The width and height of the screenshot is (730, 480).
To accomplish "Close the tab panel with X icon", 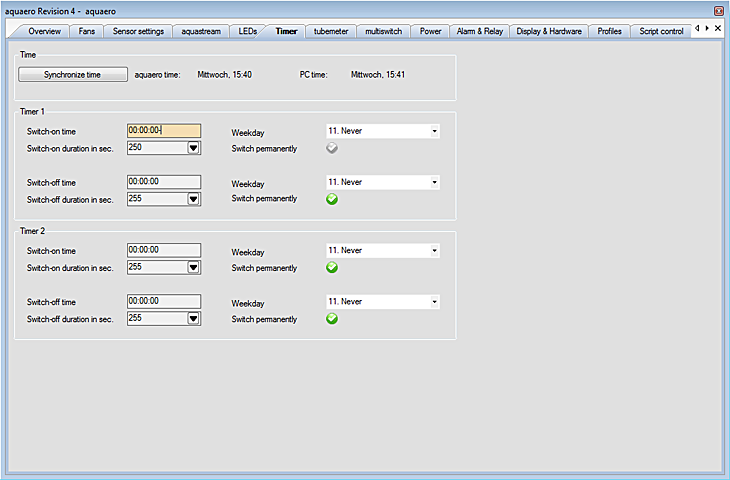I will tap(717, 29).
